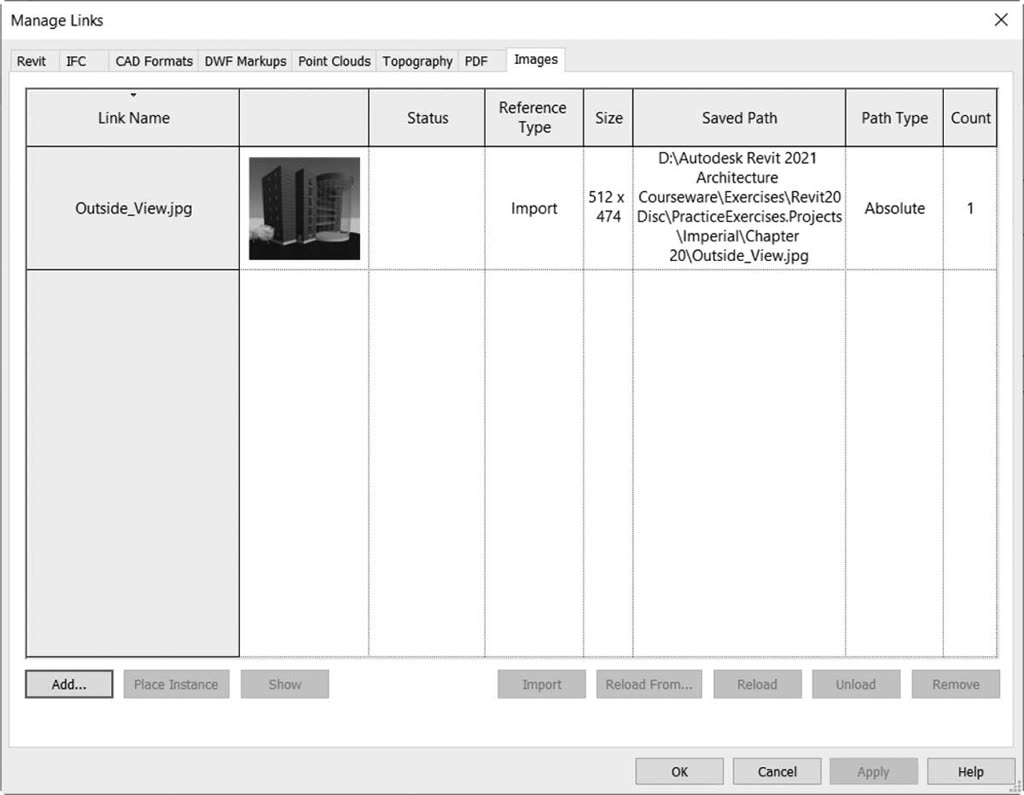Sort by the Link Name column header
1024x795 pixels.
point(133,118)
